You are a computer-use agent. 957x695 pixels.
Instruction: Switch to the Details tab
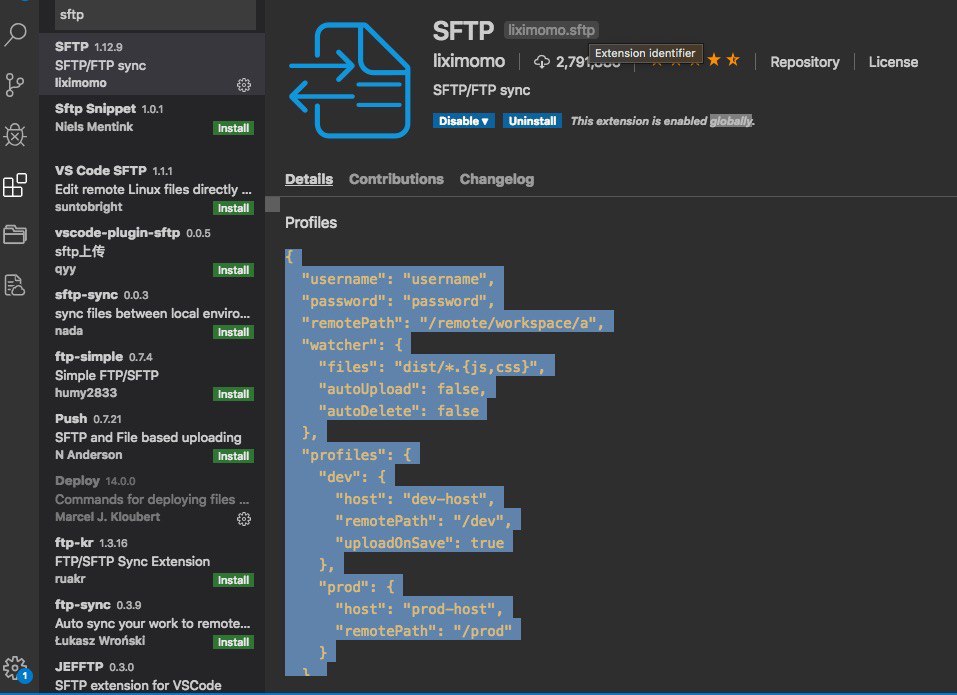[x=309, y=179]
